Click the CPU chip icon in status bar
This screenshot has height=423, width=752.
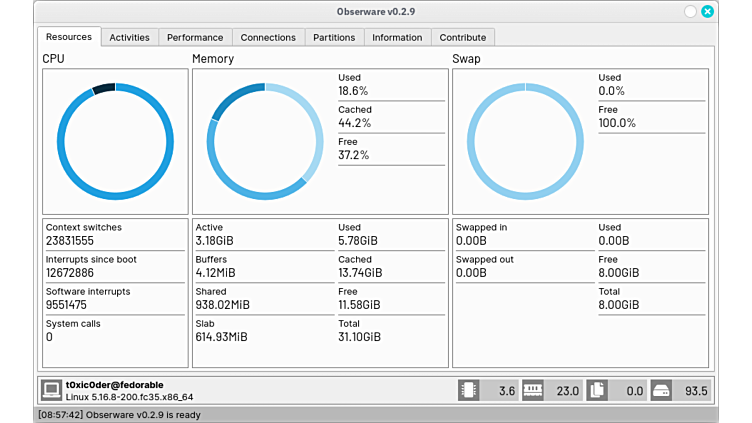pos(469,390)
